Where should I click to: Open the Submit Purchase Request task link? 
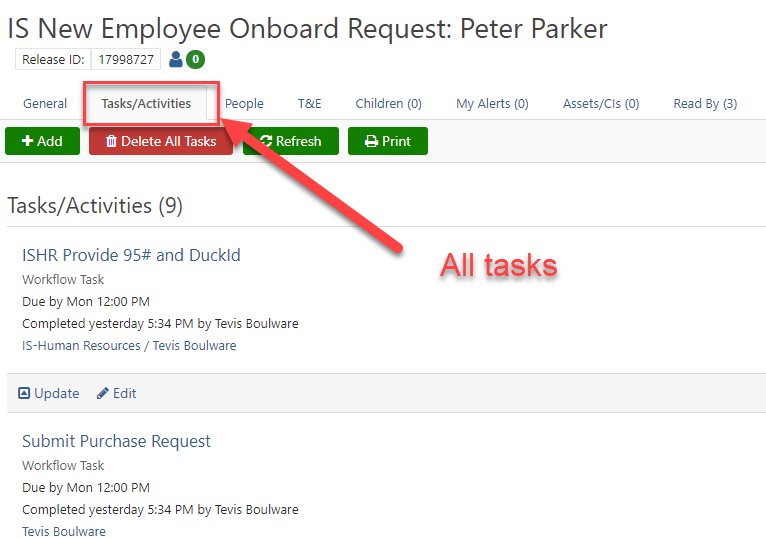116,441
